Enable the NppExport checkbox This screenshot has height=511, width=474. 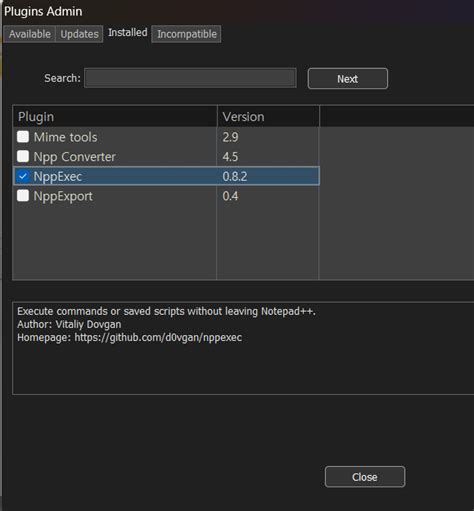[23, 196]
